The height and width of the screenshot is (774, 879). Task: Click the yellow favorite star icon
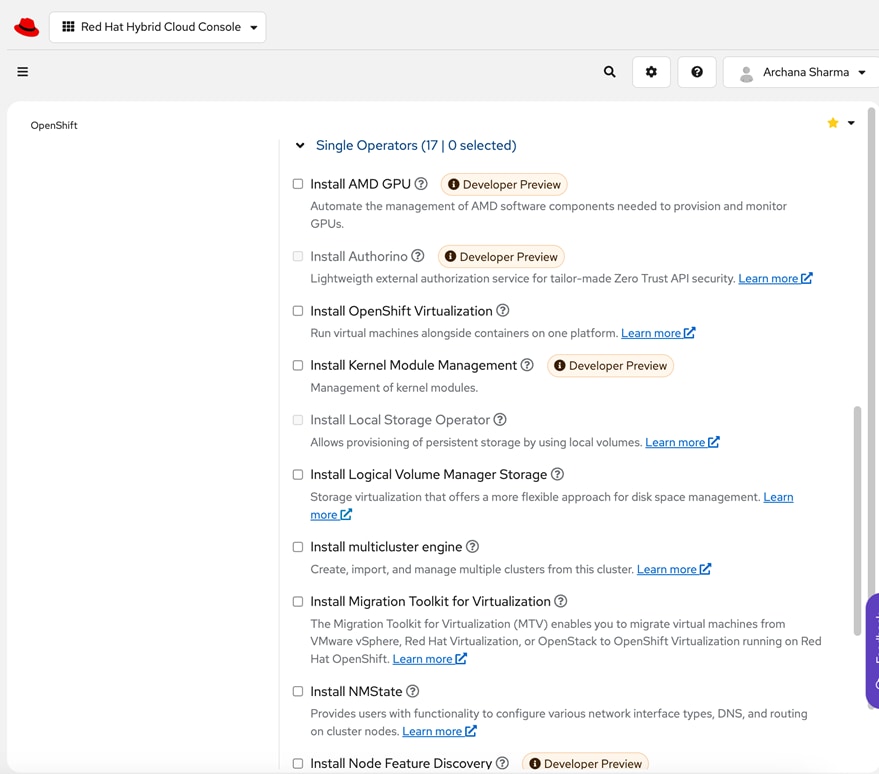tap(832, 123)
